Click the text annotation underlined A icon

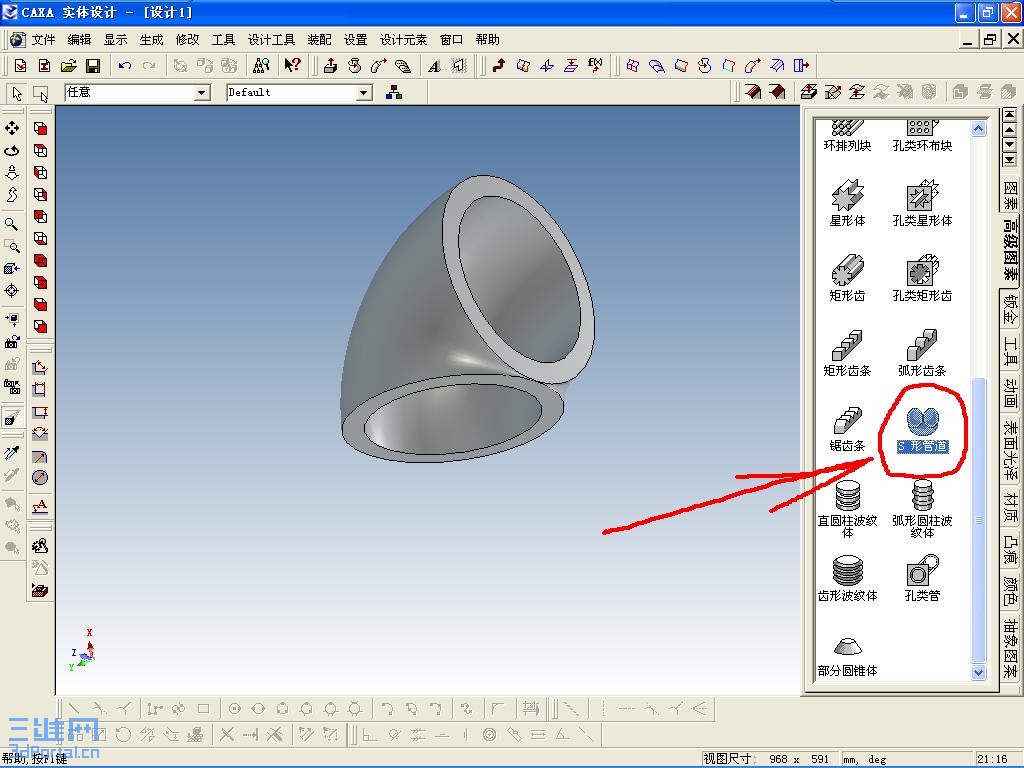(40, 506)
